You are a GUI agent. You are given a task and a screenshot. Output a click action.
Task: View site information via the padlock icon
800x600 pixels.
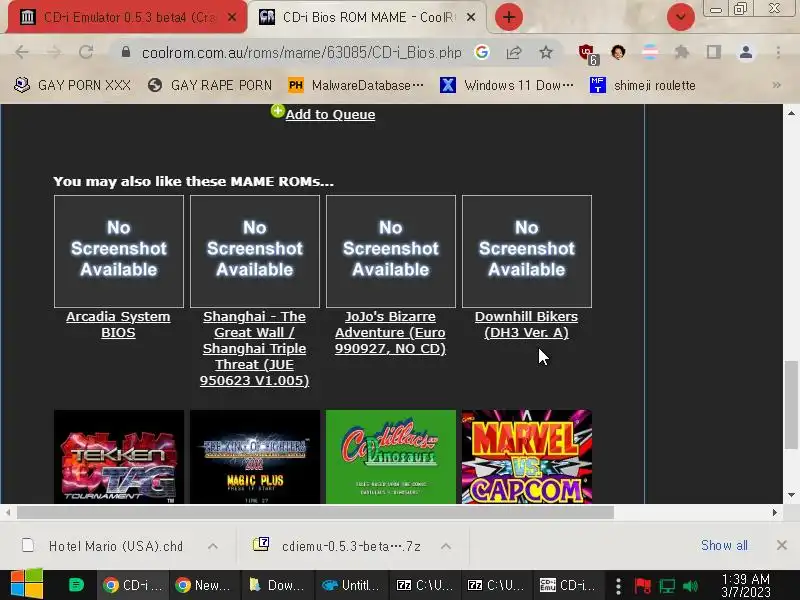[x=126, y=52]
